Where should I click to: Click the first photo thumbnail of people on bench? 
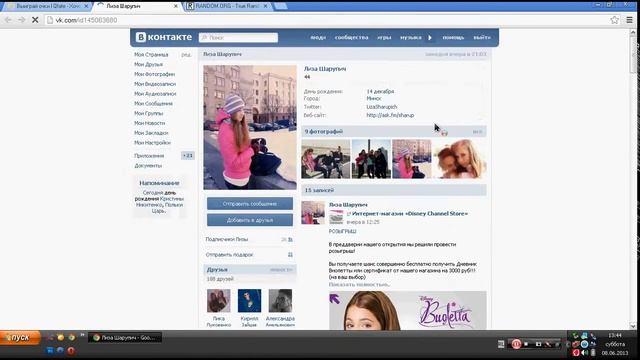326,159
